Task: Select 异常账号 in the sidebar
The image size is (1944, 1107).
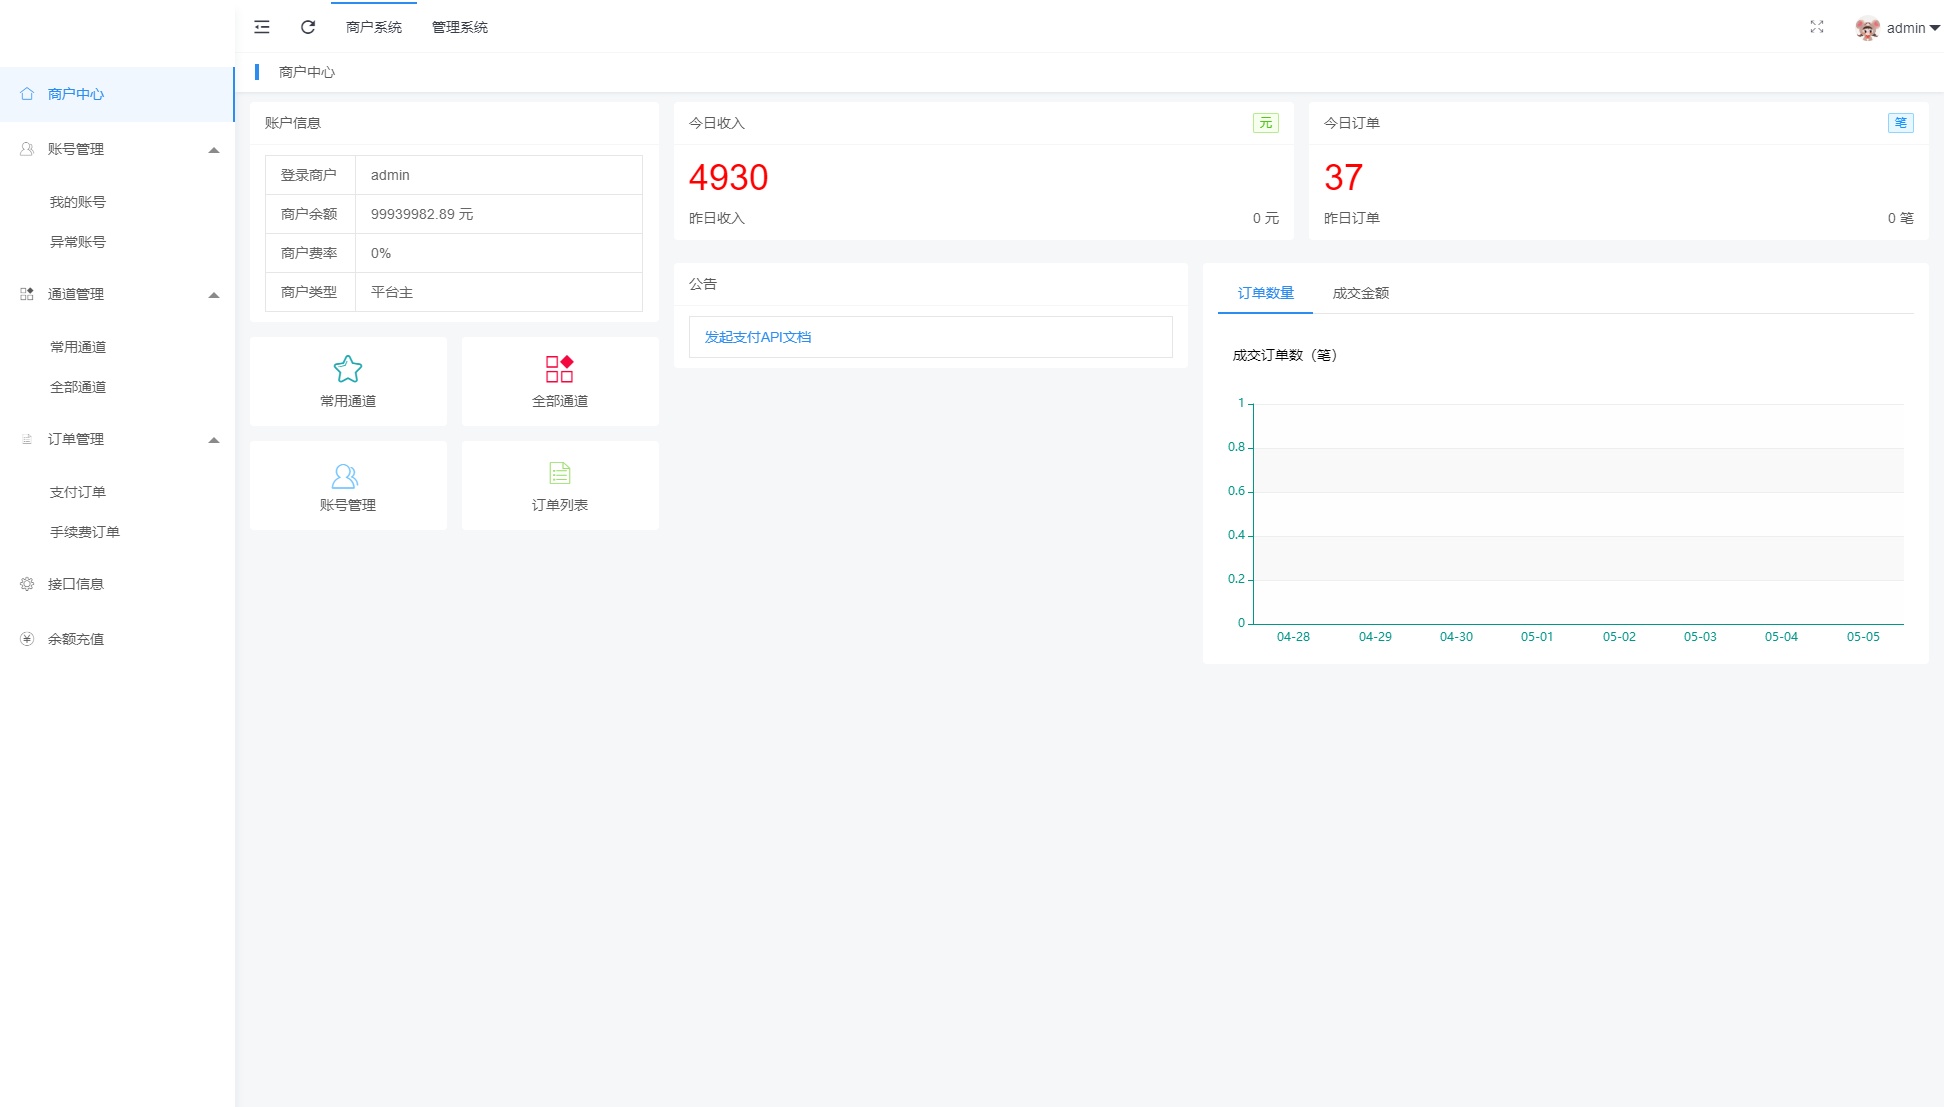Action: (78, 242)
